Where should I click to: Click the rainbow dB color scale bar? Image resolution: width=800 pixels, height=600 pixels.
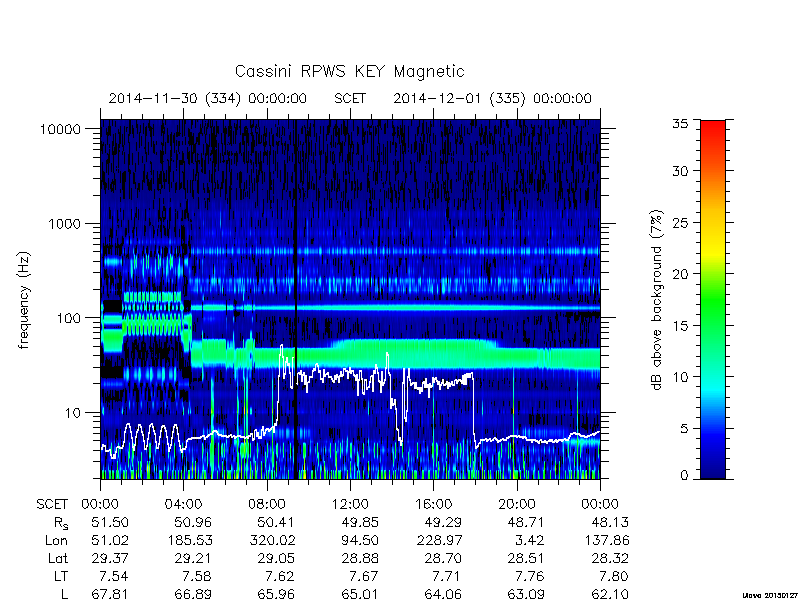(x=713, y=299)
